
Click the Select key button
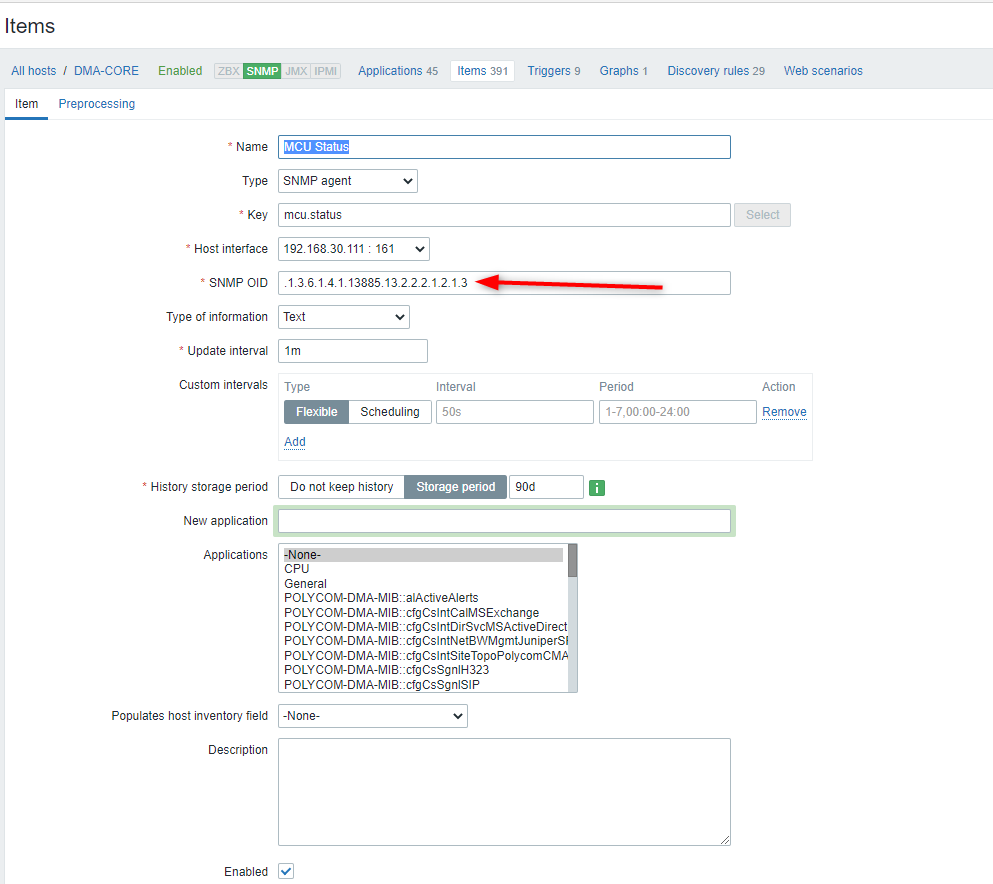click(762, 215)
